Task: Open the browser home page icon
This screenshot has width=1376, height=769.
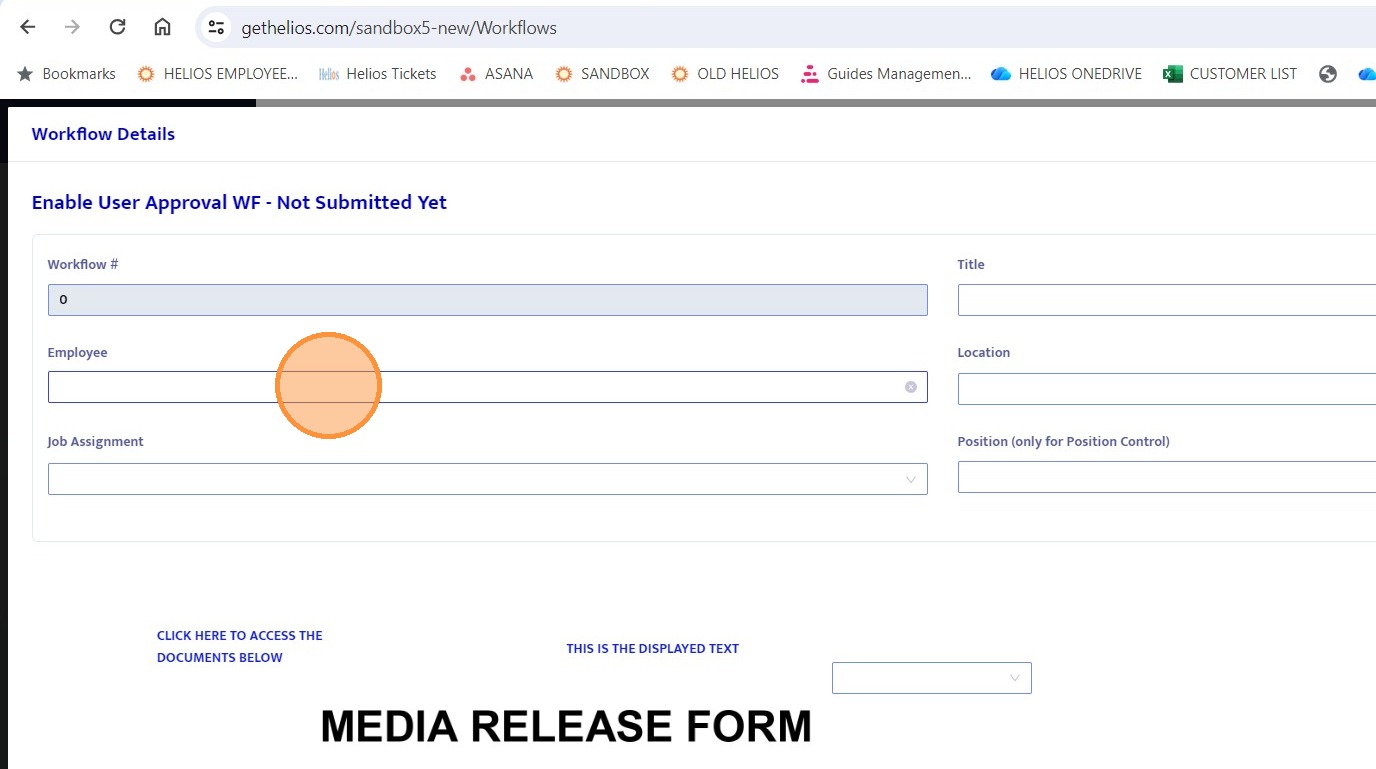Action: pyautogui.click(x=162, y=27)
